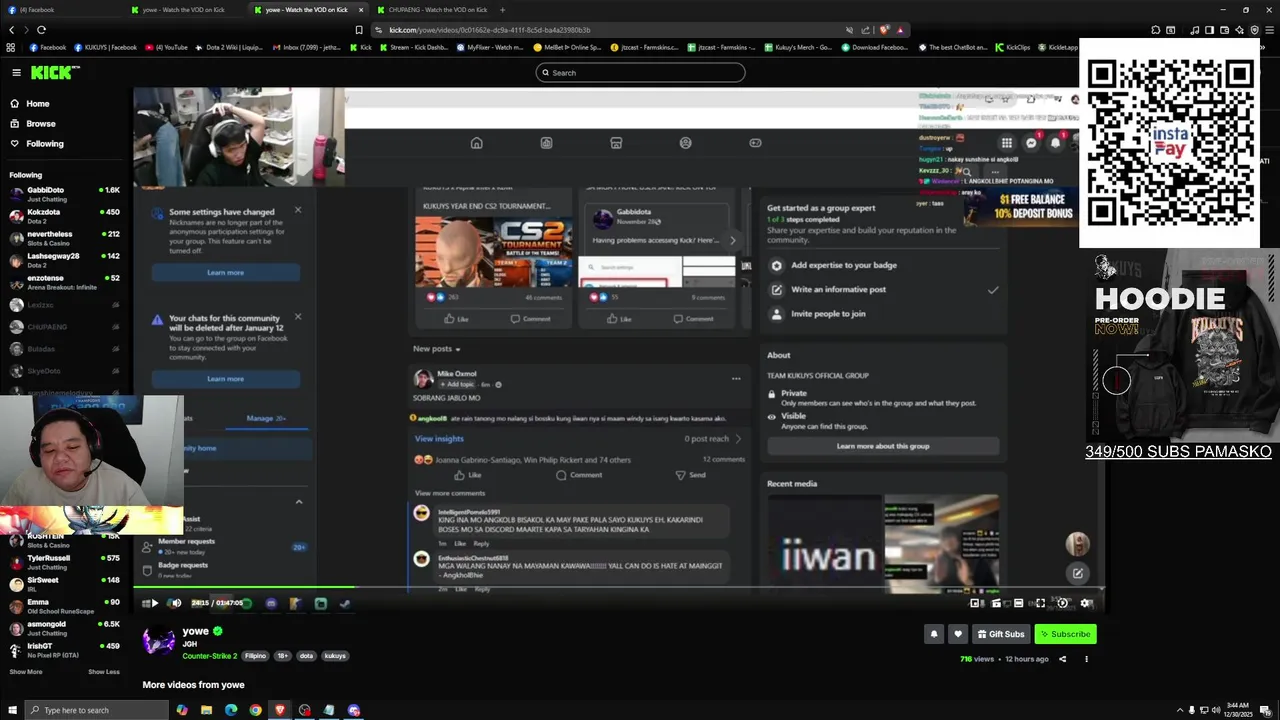Screen dimensions: 1280x720
Task: Open Lashsegway28 channel in sidebar
Action: coord(65,259)
